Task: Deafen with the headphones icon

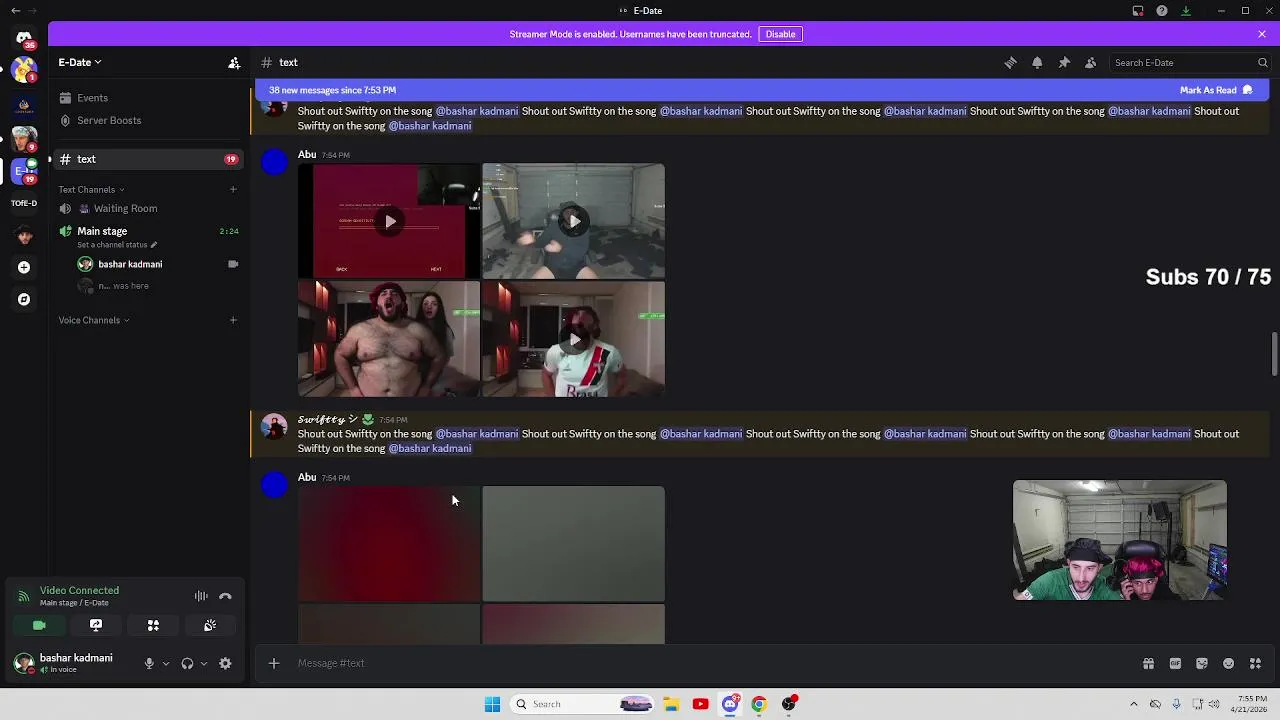Action: (x=187, y=663)
